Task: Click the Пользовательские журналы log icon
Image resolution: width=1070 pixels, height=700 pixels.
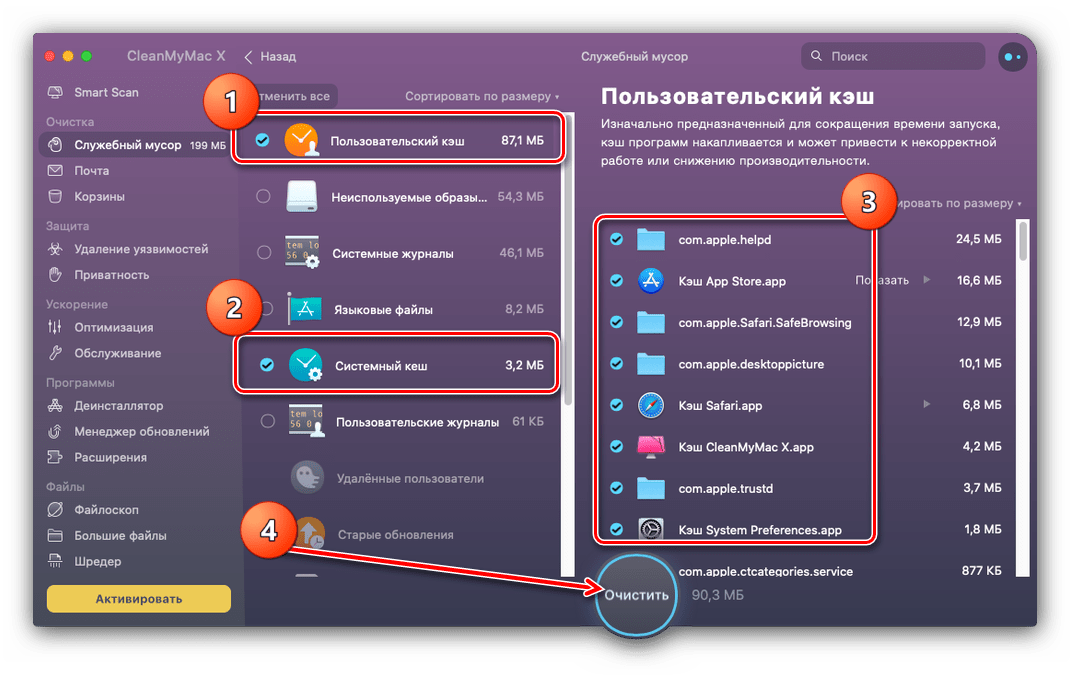Action: click(305, 421)
